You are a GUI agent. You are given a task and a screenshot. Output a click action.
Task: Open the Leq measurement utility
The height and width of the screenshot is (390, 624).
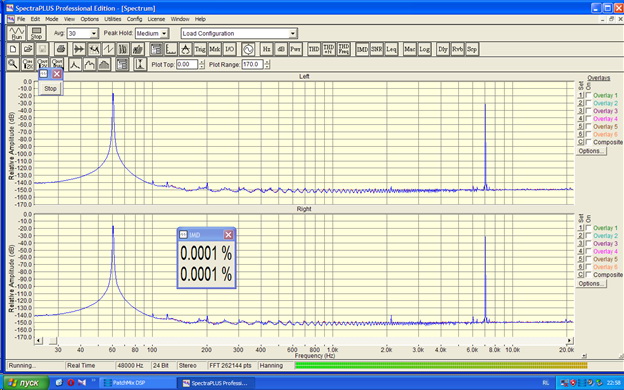(x=391, y=49)
